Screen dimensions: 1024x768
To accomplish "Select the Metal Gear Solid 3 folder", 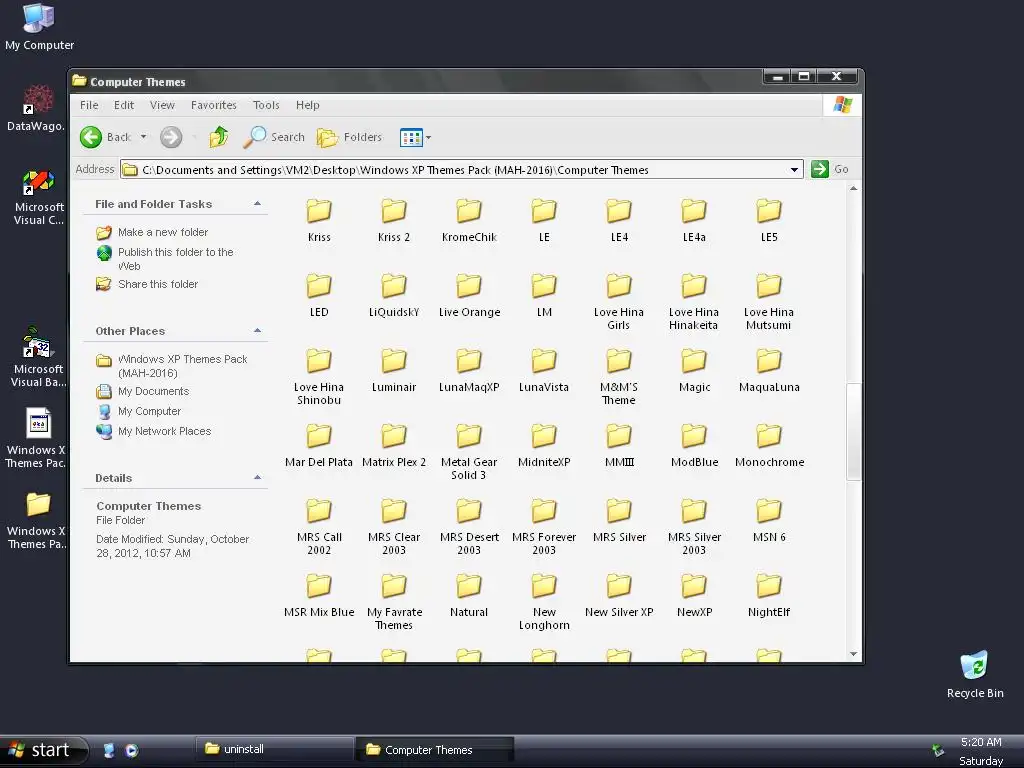I will pos(469,452).
